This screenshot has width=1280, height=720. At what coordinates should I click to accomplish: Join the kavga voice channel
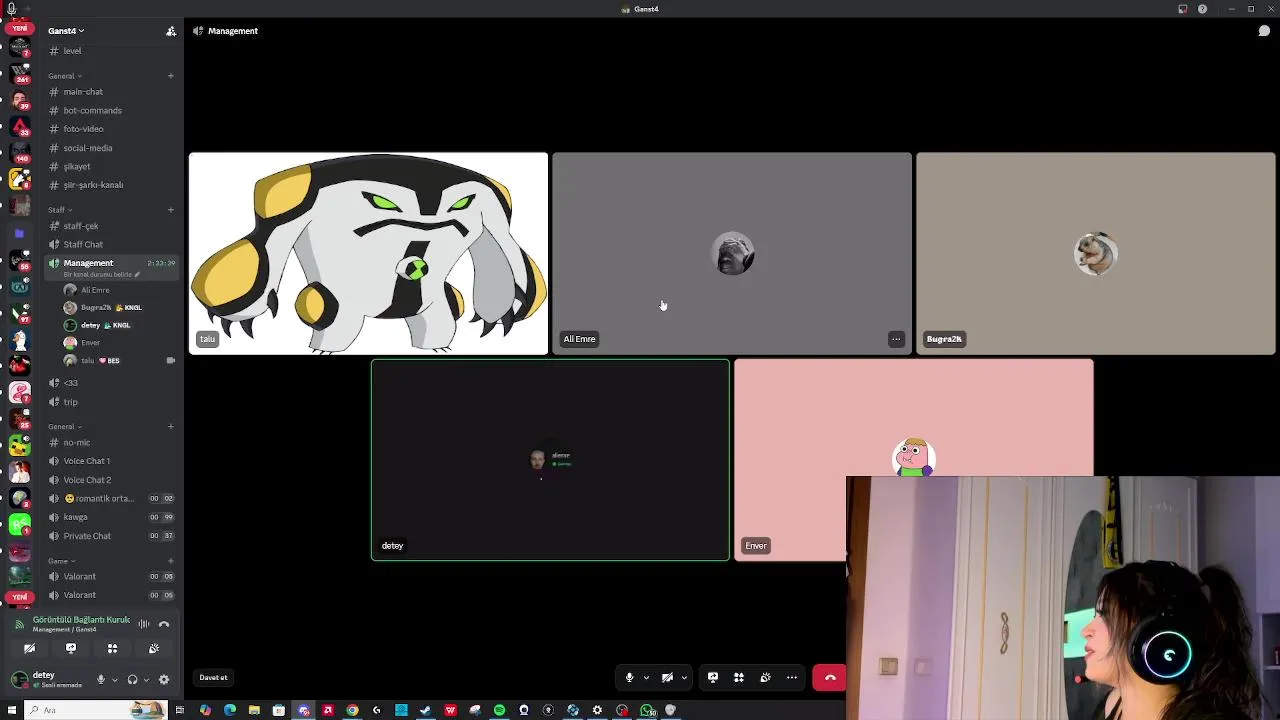click(x=112, y=517)
